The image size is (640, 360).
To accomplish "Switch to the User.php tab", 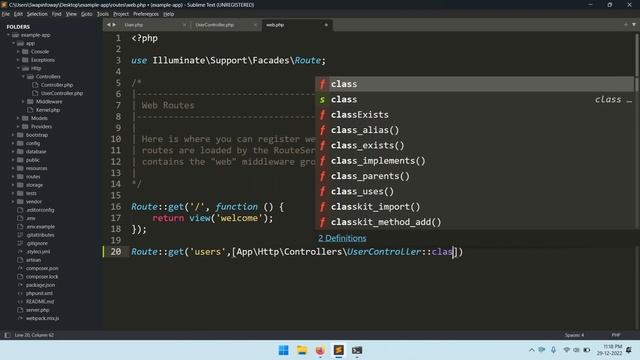I will click(x=134, y=25).
